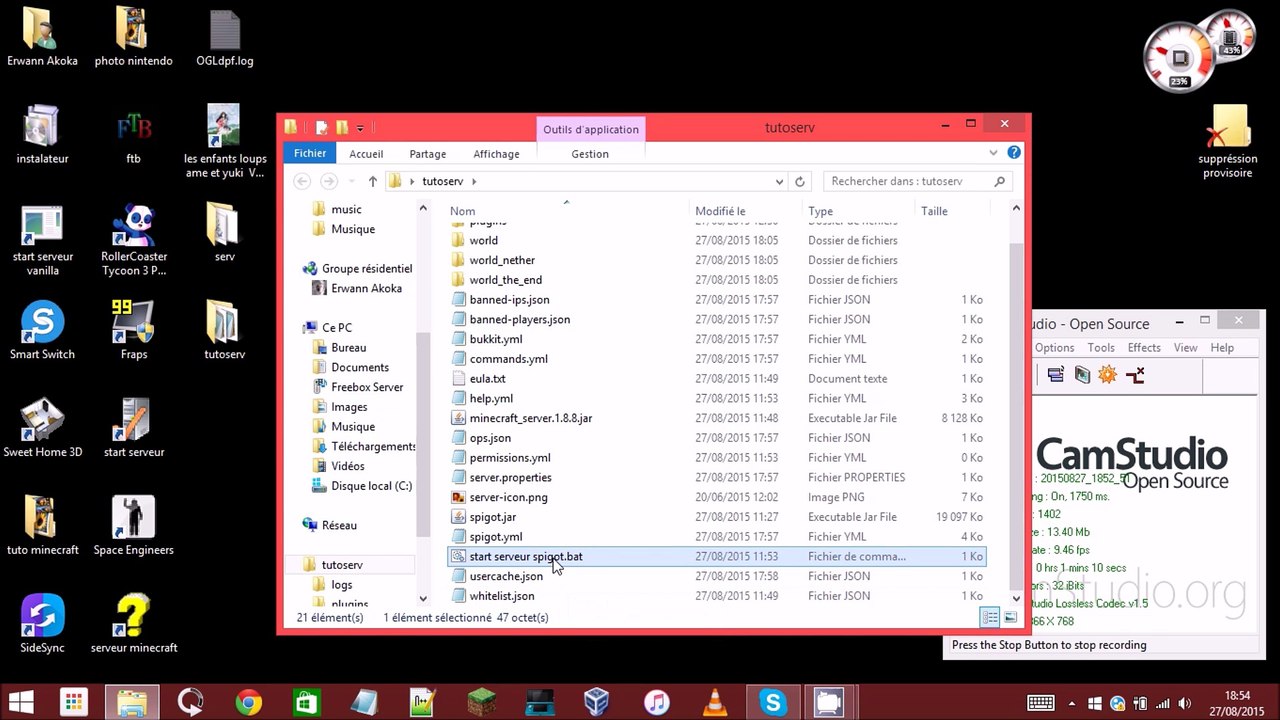The image size is (1280, 720).
Task: Click the Windows Start button
Action: (x=20, y=703)
